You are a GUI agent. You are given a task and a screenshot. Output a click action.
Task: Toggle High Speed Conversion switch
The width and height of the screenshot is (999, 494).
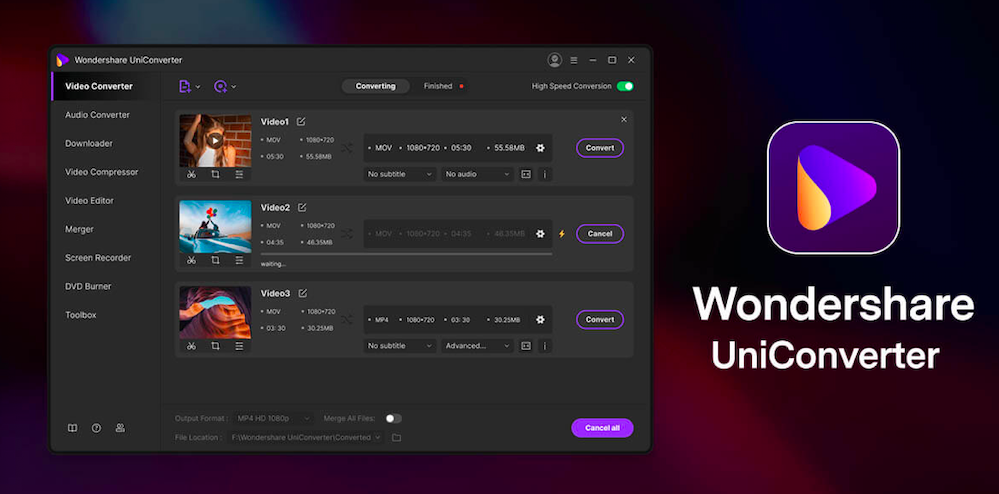(x=625, y=86)
